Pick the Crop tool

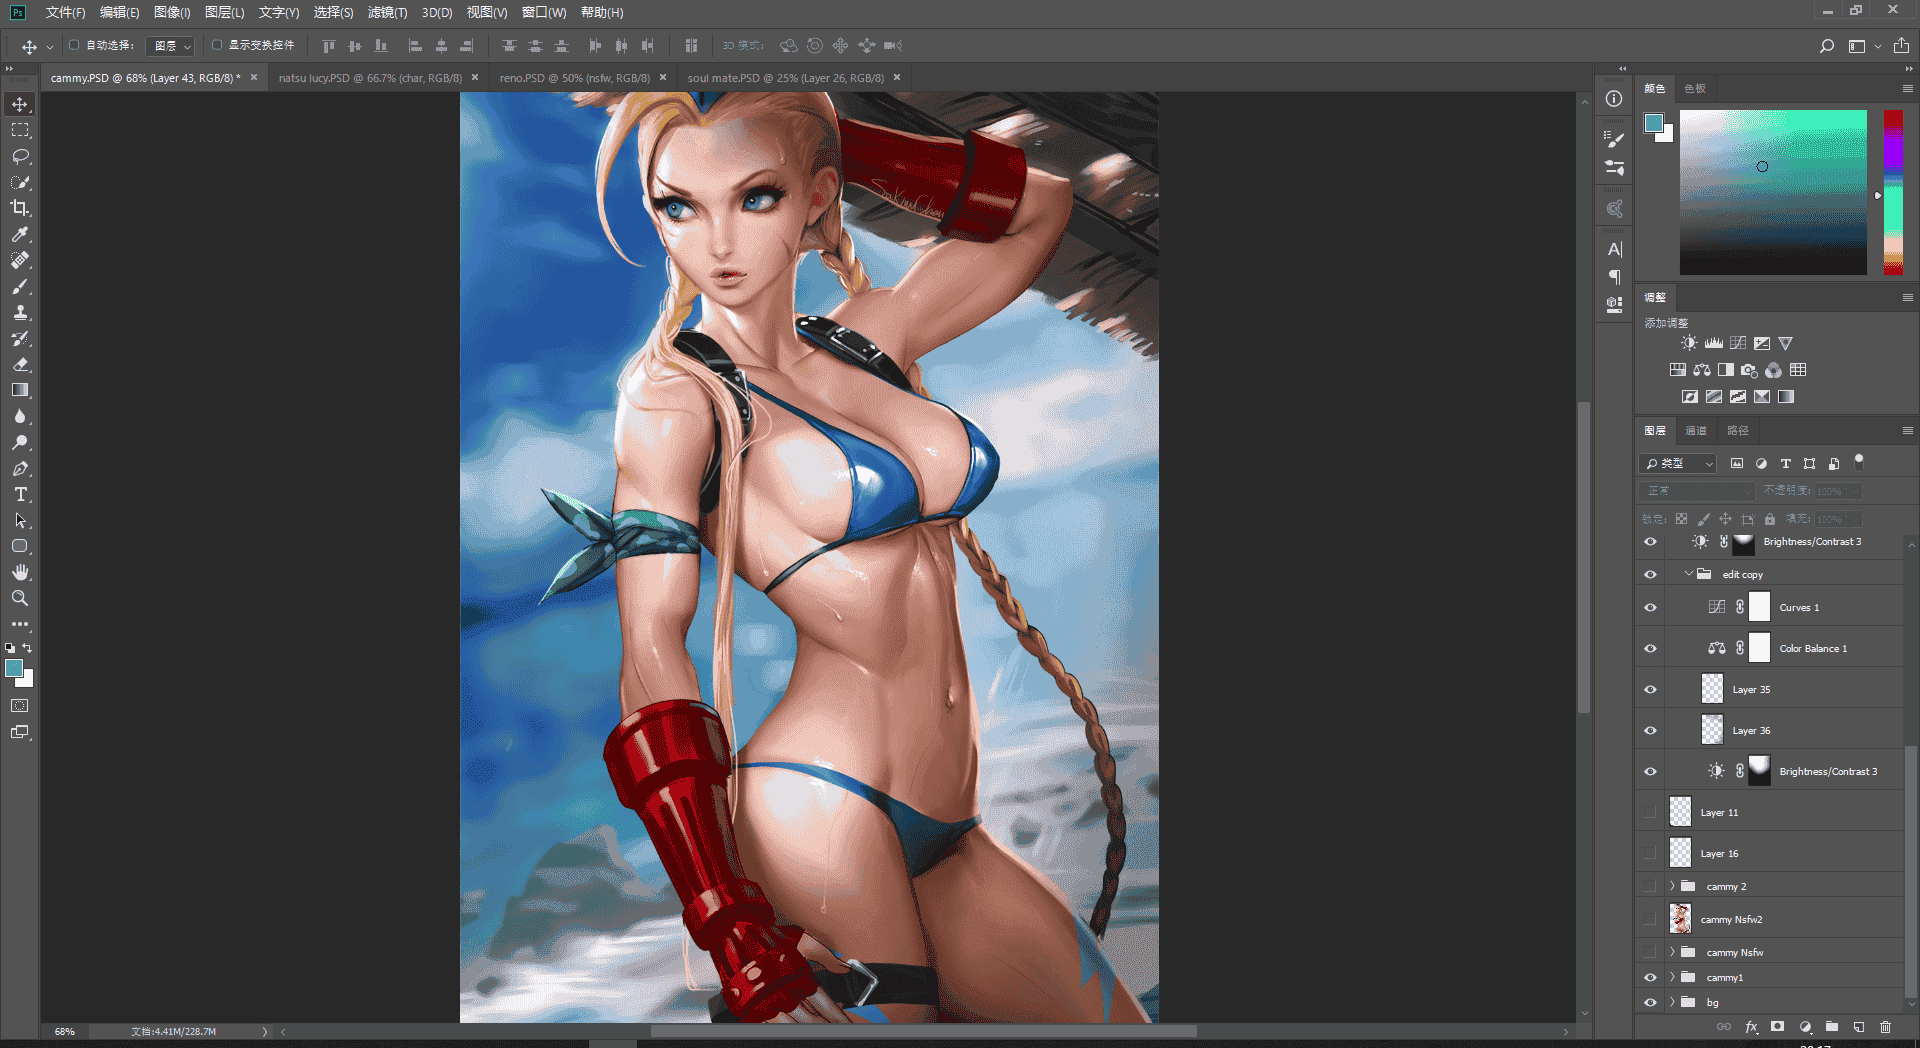point(20,208)
